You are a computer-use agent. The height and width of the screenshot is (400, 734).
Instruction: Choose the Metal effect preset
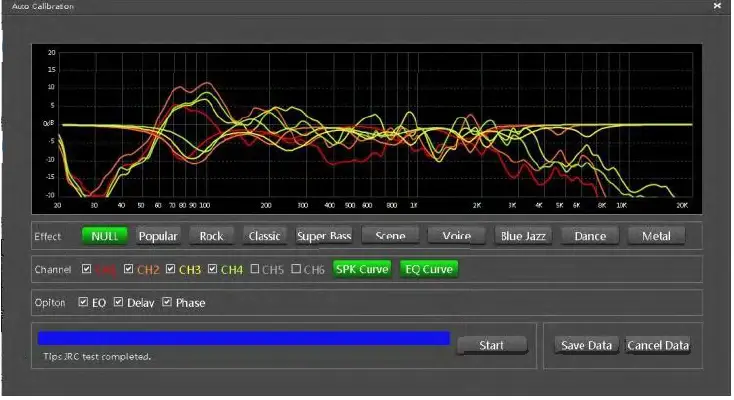click(x=656, y=236)
